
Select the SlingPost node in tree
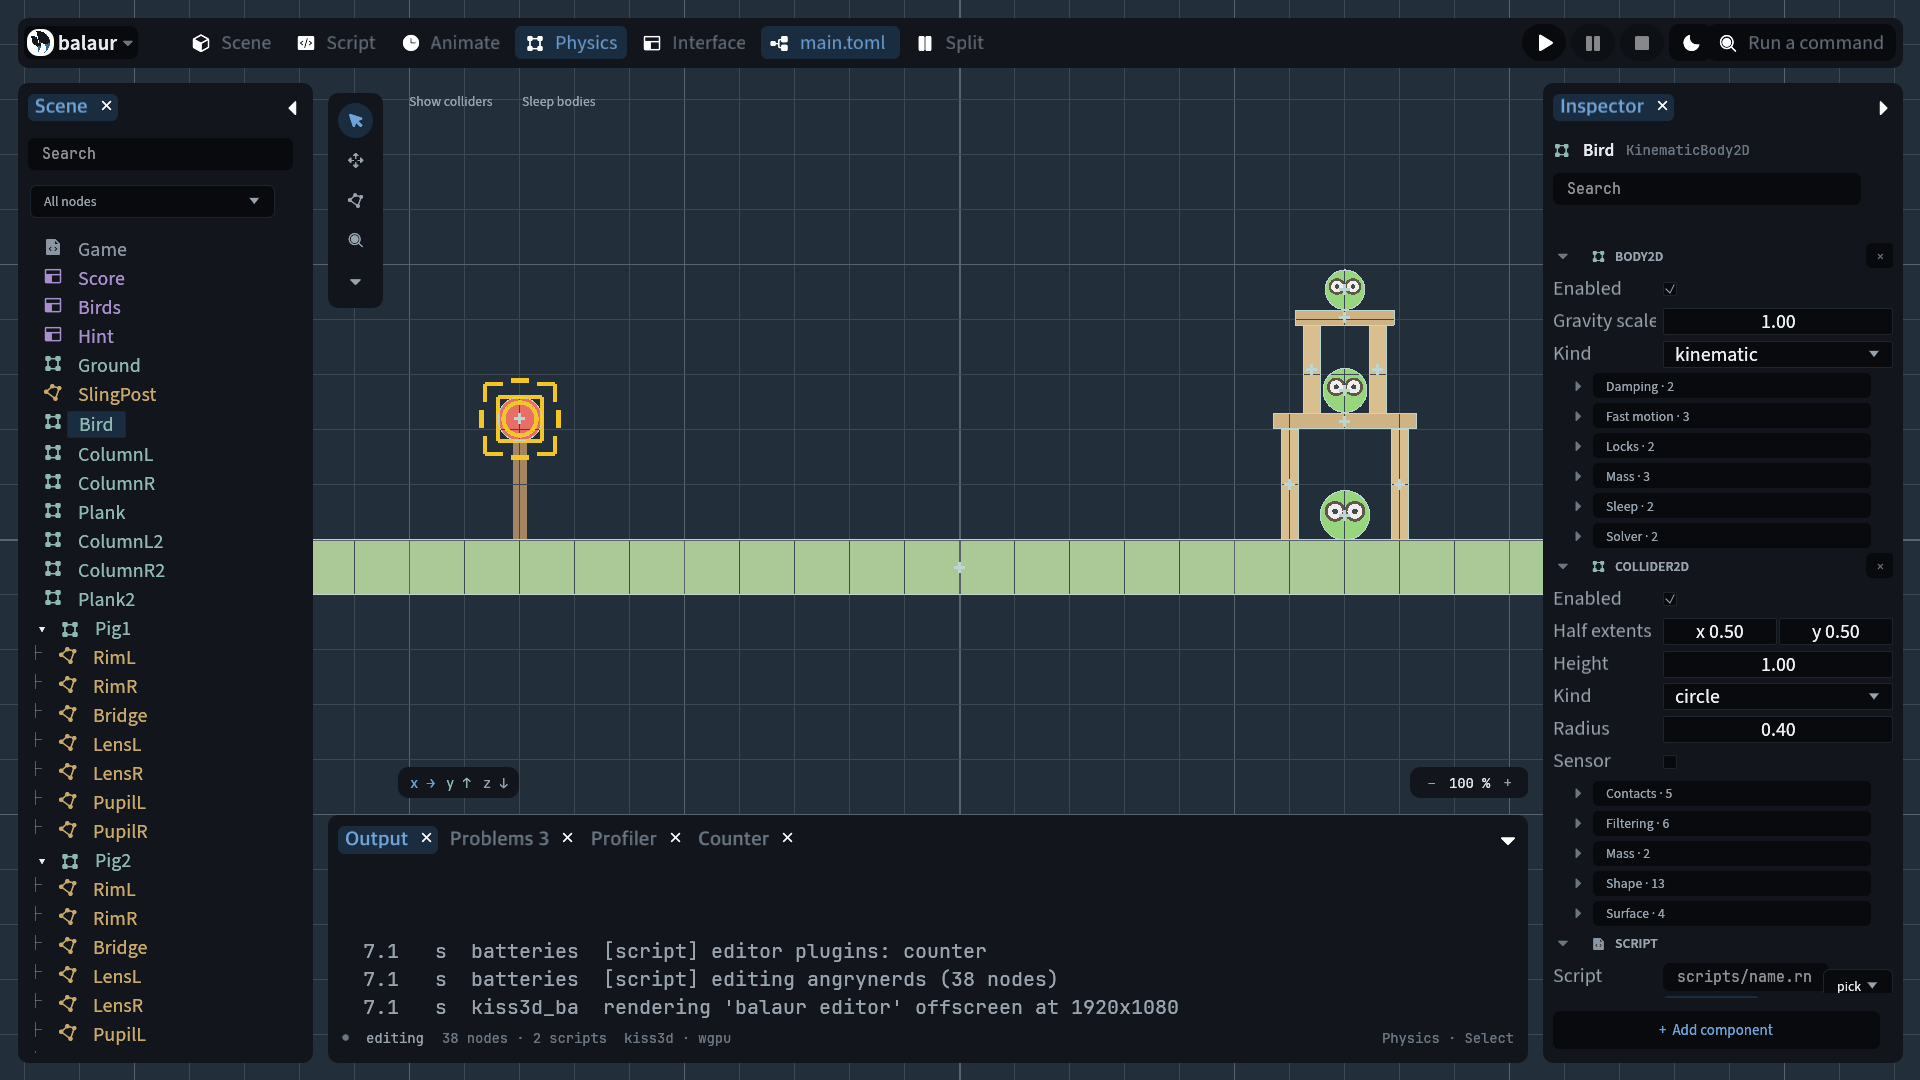(x=117, y=395)
